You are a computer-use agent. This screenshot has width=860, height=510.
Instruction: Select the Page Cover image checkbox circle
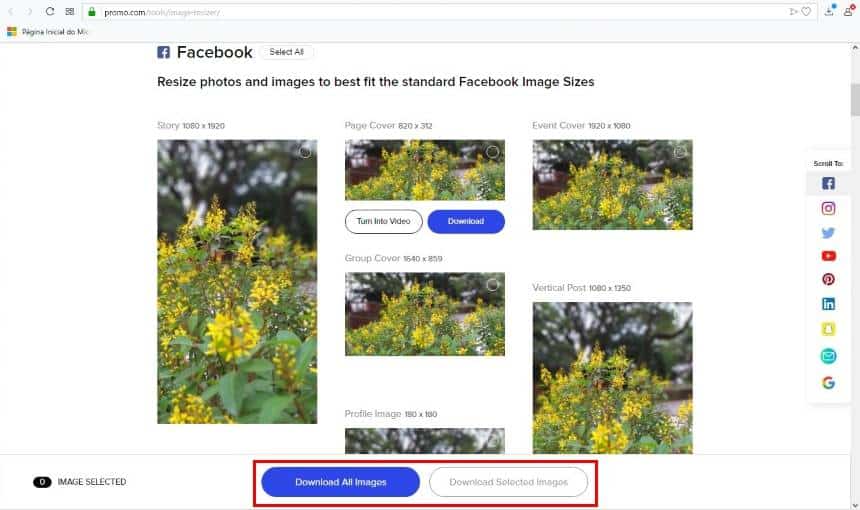(493, 152)
